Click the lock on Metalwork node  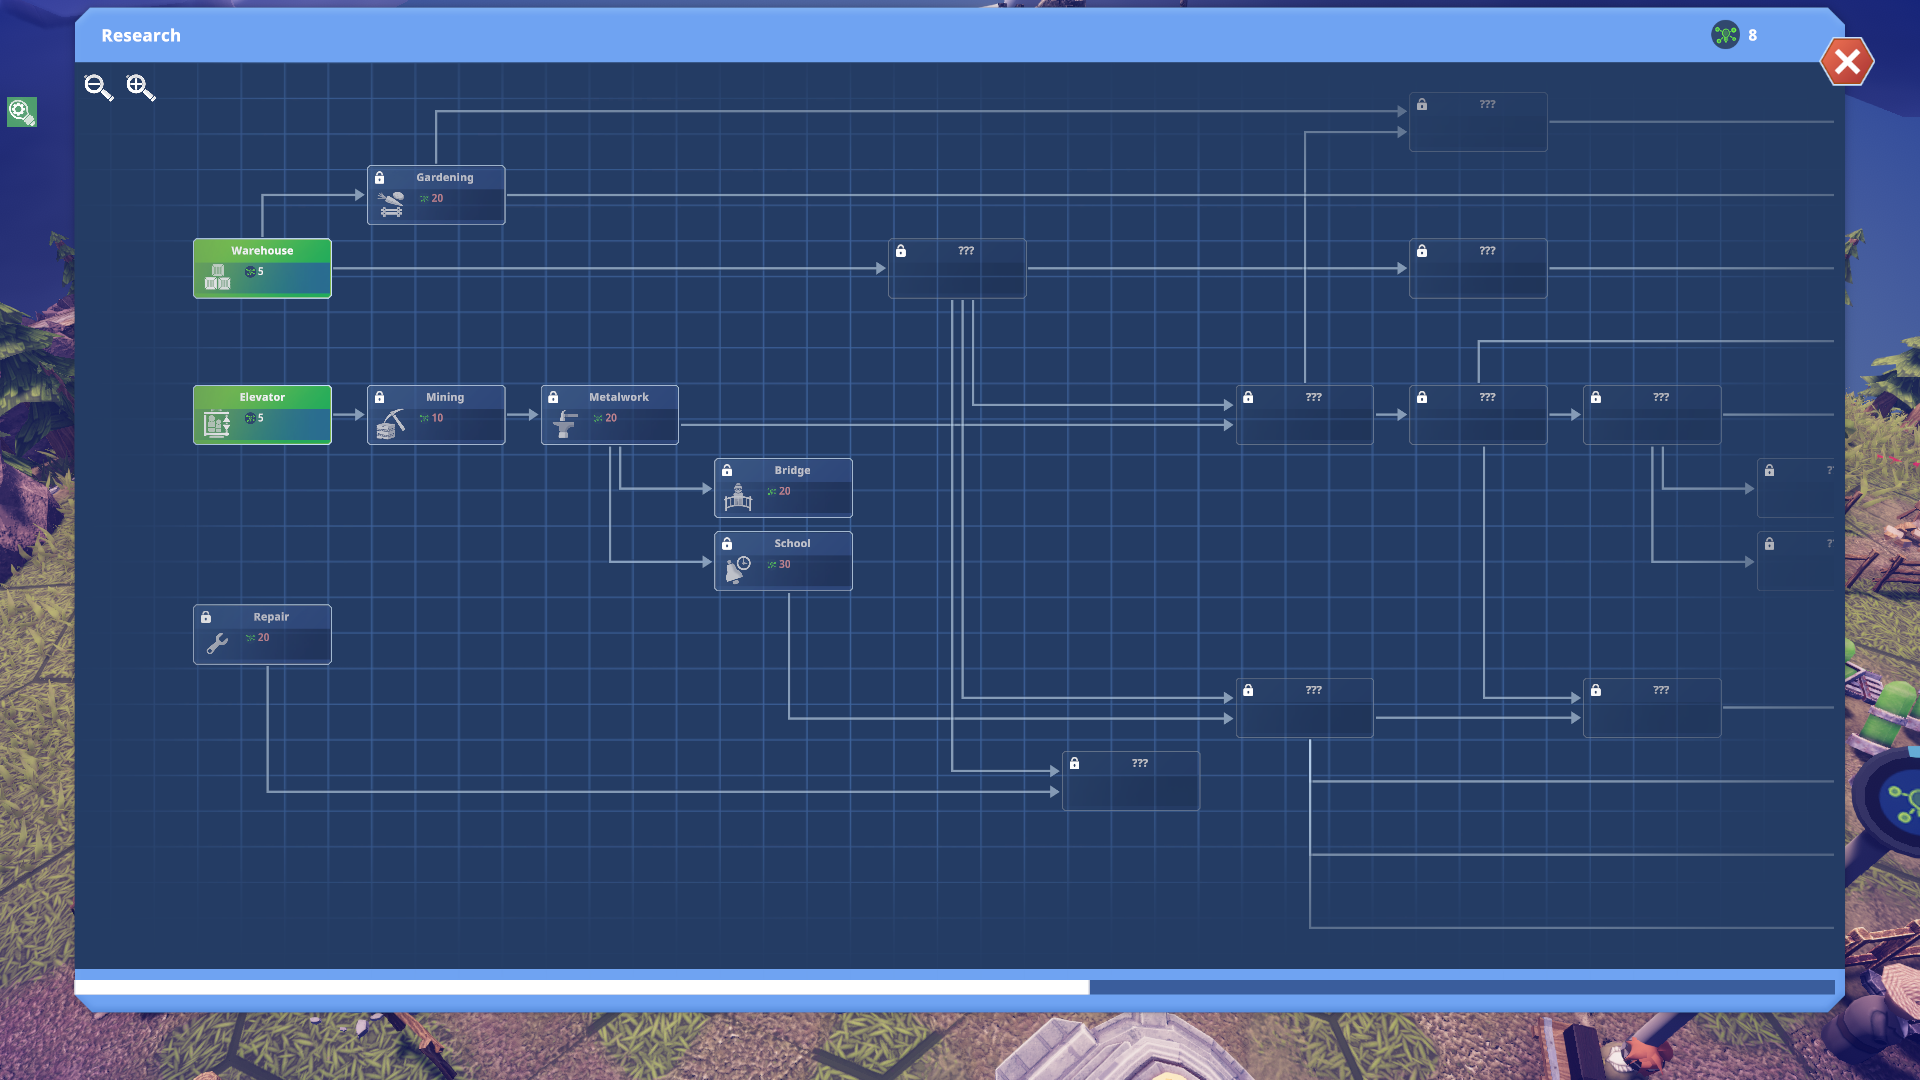(553, 397)
